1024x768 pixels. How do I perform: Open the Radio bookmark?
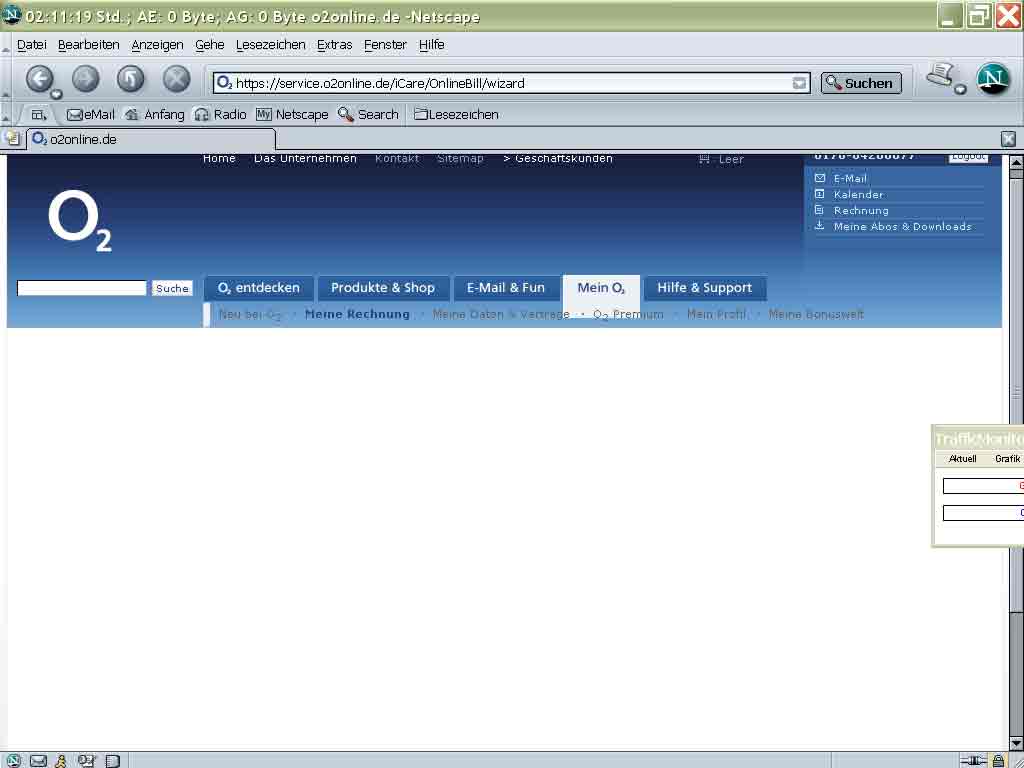pyautogui.click(x=221, y=114)
